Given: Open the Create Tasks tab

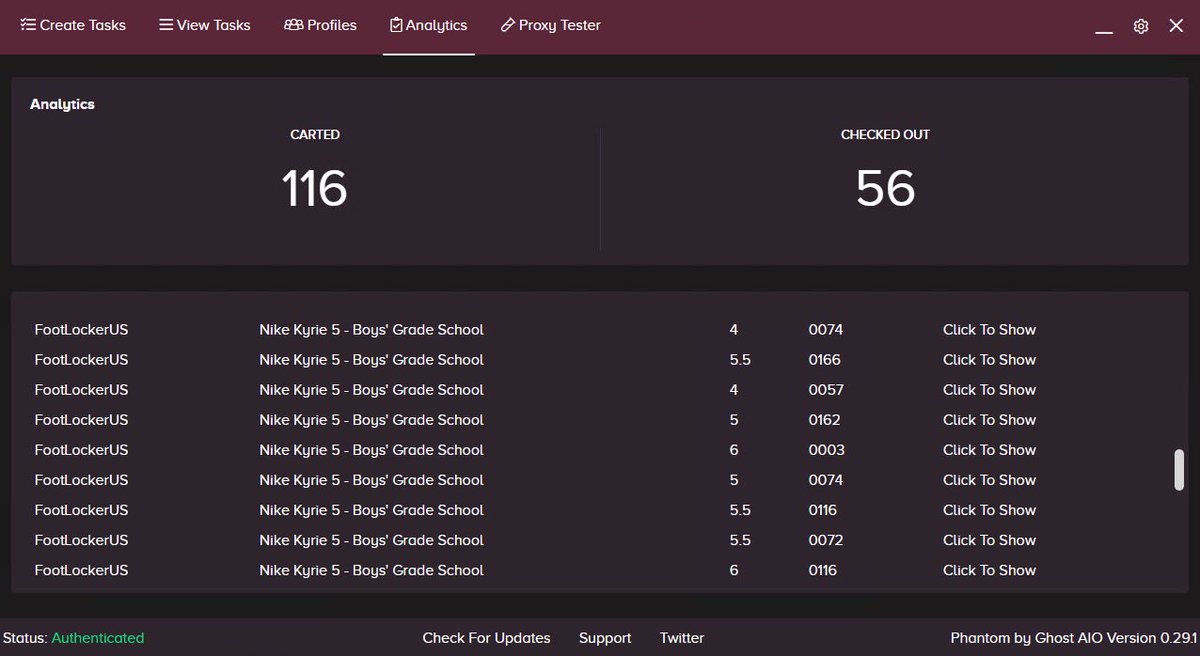Looking at the screenshot, I should (x=73, y=25).
